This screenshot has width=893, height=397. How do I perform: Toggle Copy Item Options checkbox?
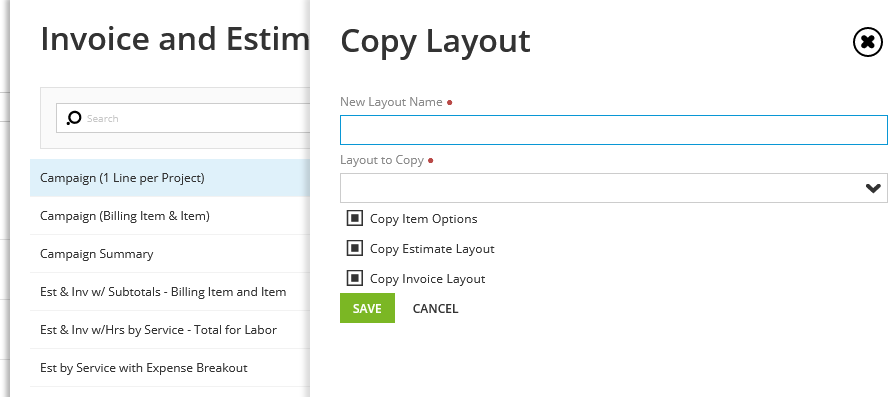(x=354, y=218)
